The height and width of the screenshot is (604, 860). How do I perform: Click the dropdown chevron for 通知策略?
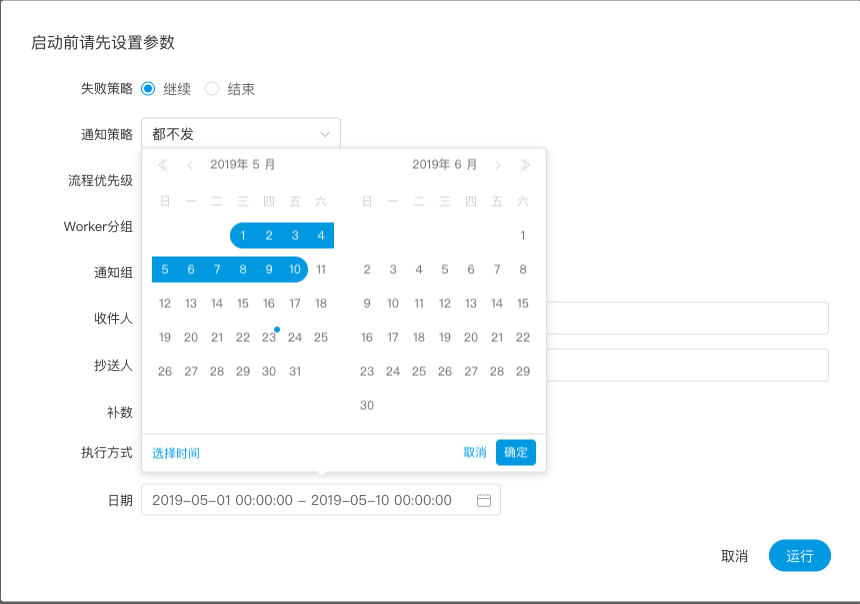(324, 134)
